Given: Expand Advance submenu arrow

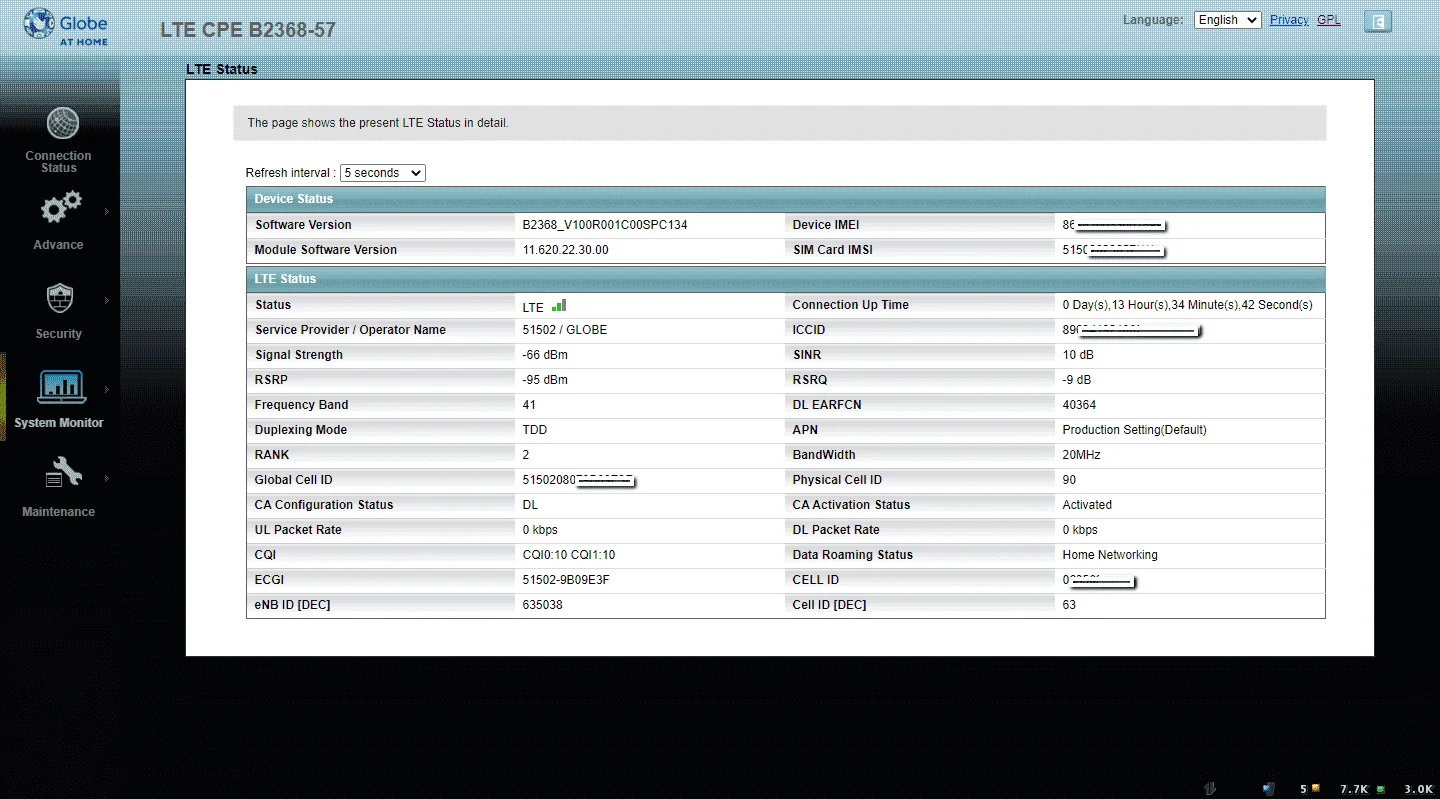Looking at the screenshot, I should [107, 211].
